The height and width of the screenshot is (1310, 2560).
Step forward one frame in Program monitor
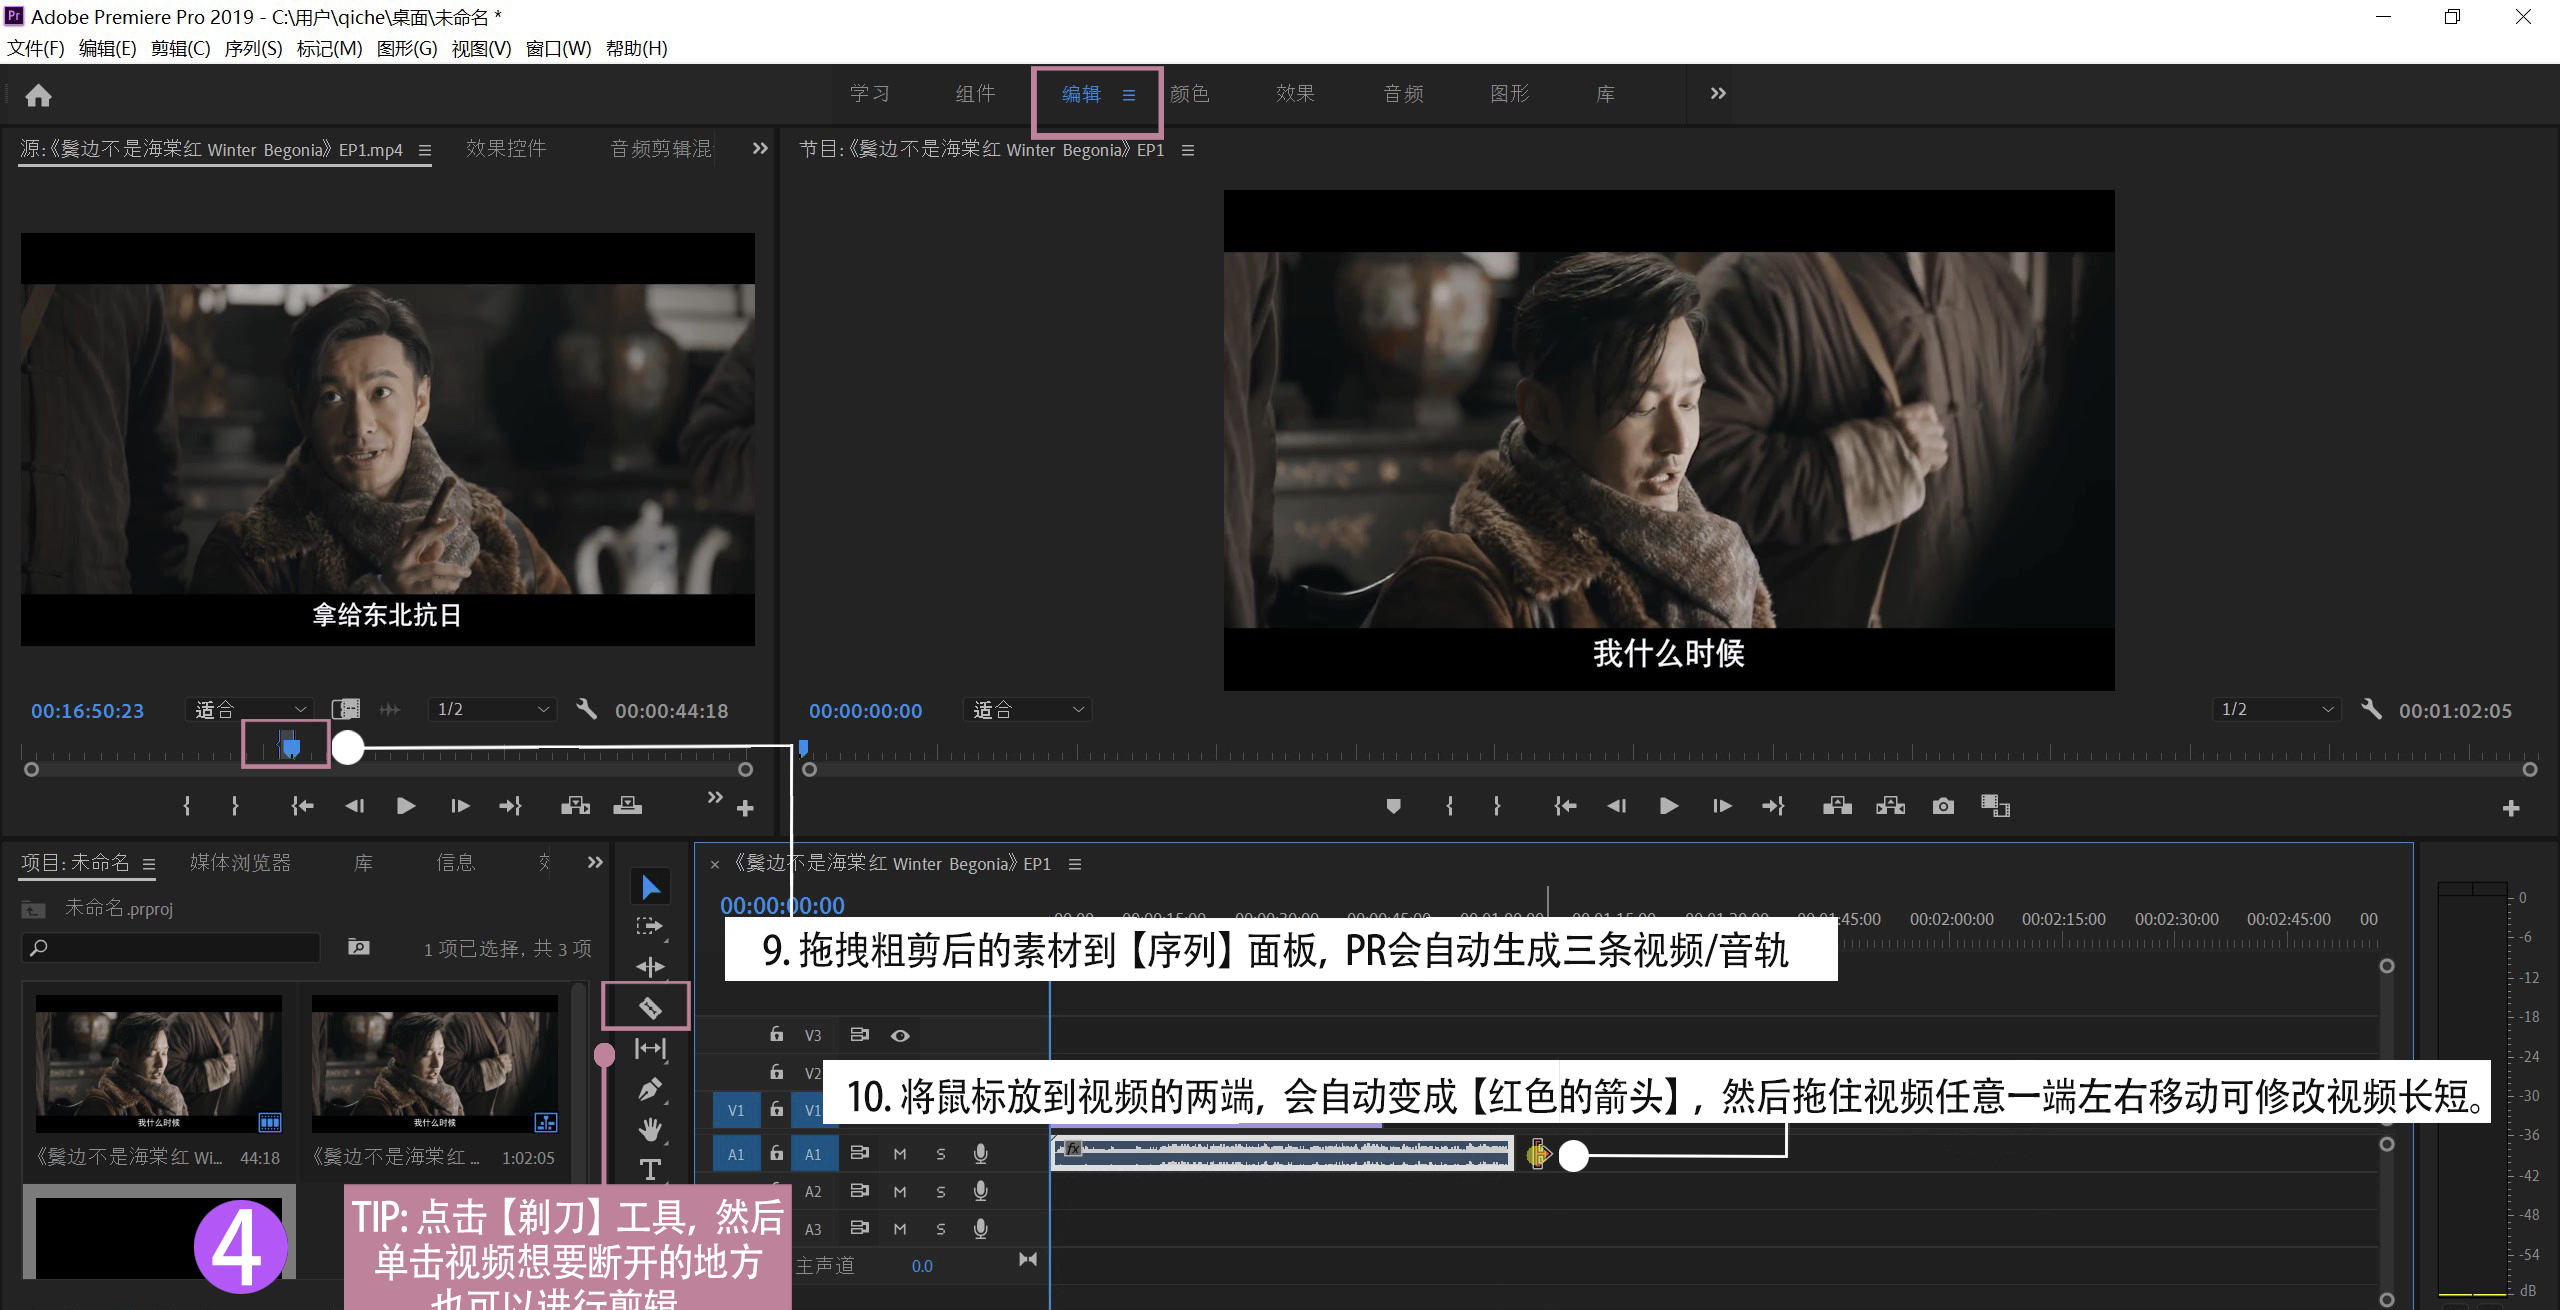pos(1722,806)
